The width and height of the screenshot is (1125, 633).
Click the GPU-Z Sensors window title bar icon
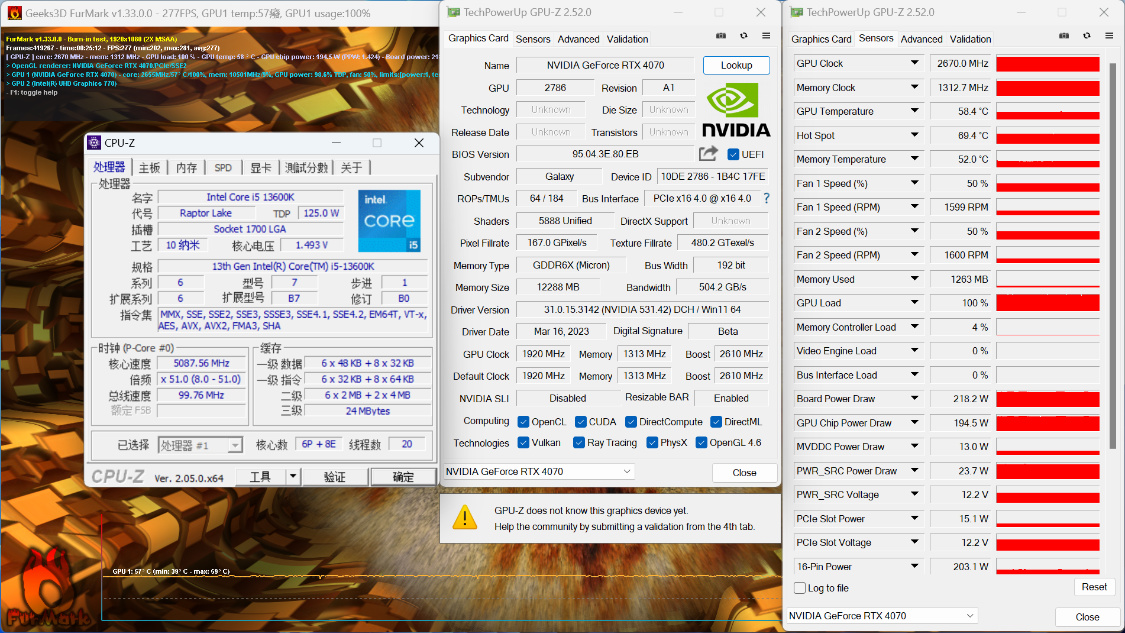click(796, 12)
